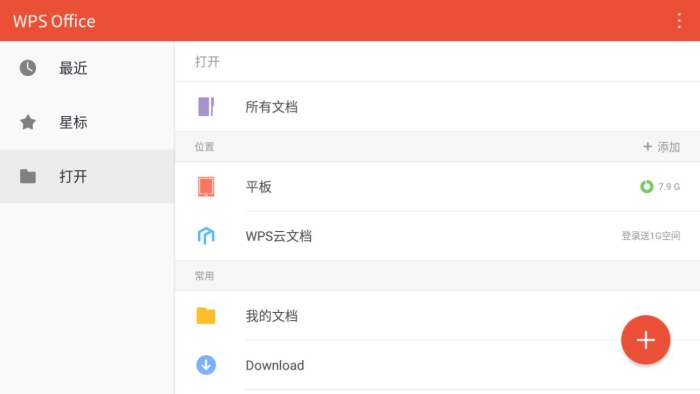Open the 所有文档 list entry
The image size is (700, 394).
point(437,107)
